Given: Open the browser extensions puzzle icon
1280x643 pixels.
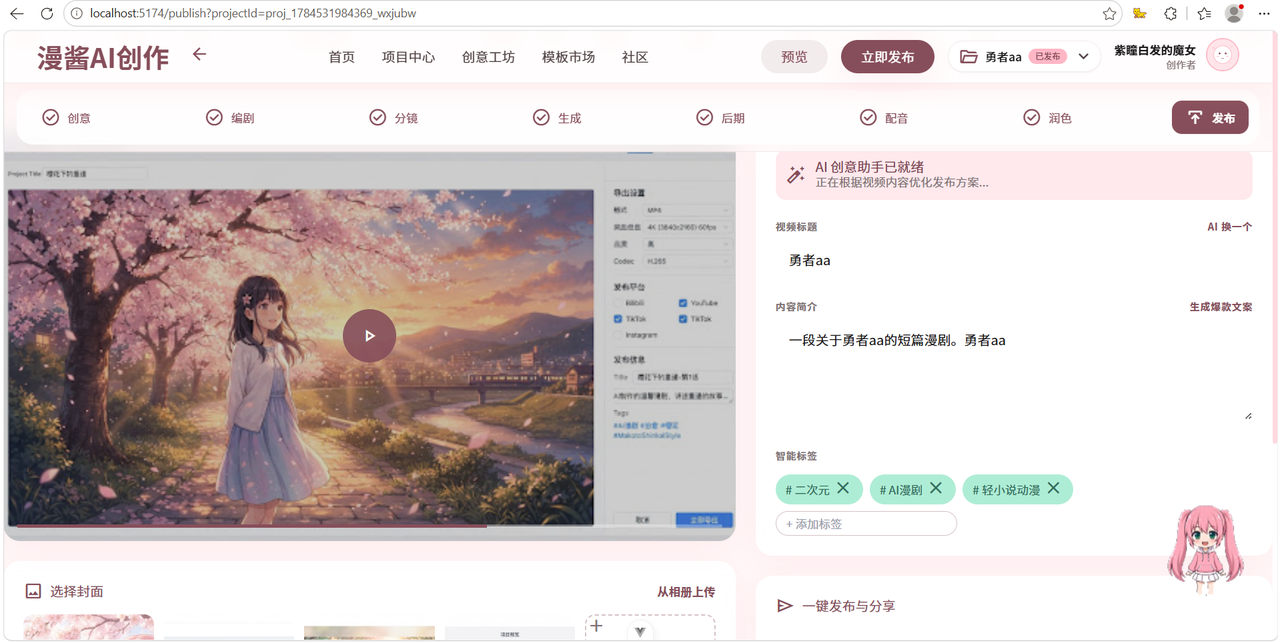Looking at the screenshot, I should pyautogui.click(x=1171, y=14).
